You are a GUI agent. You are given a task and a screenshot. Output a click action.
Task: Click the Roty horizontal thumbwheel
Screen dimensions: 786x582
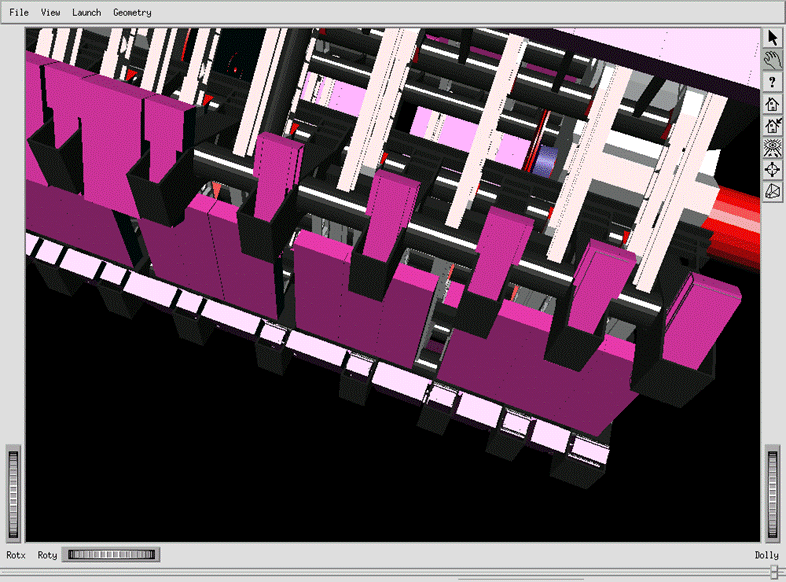(x=112, y=554)
